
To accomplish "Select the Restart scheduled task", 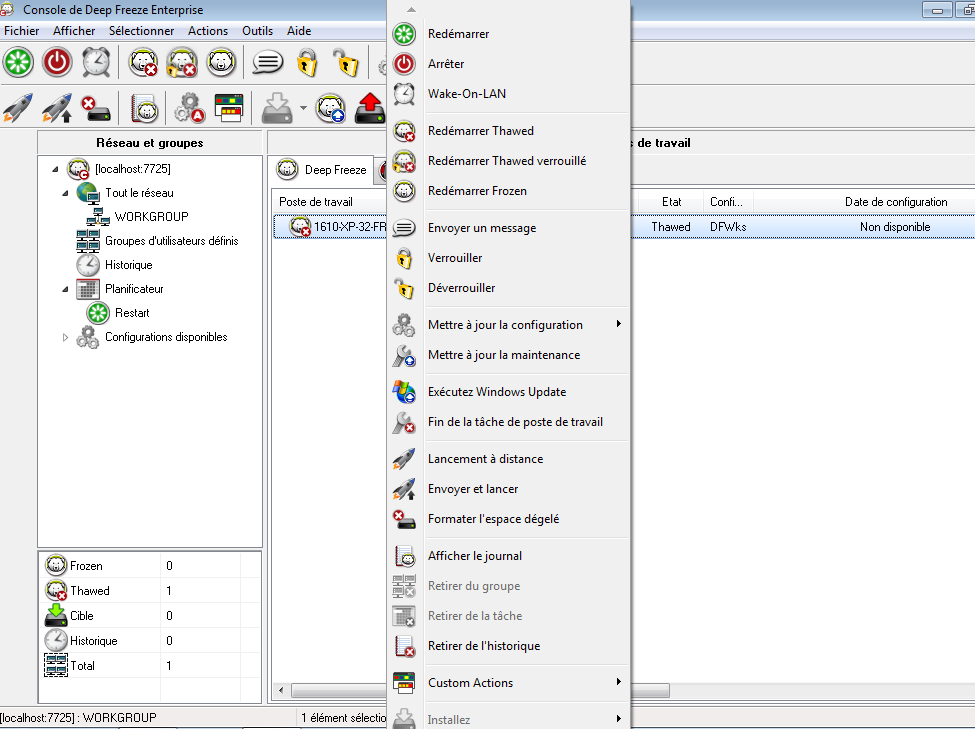I will tap(132, 313).
